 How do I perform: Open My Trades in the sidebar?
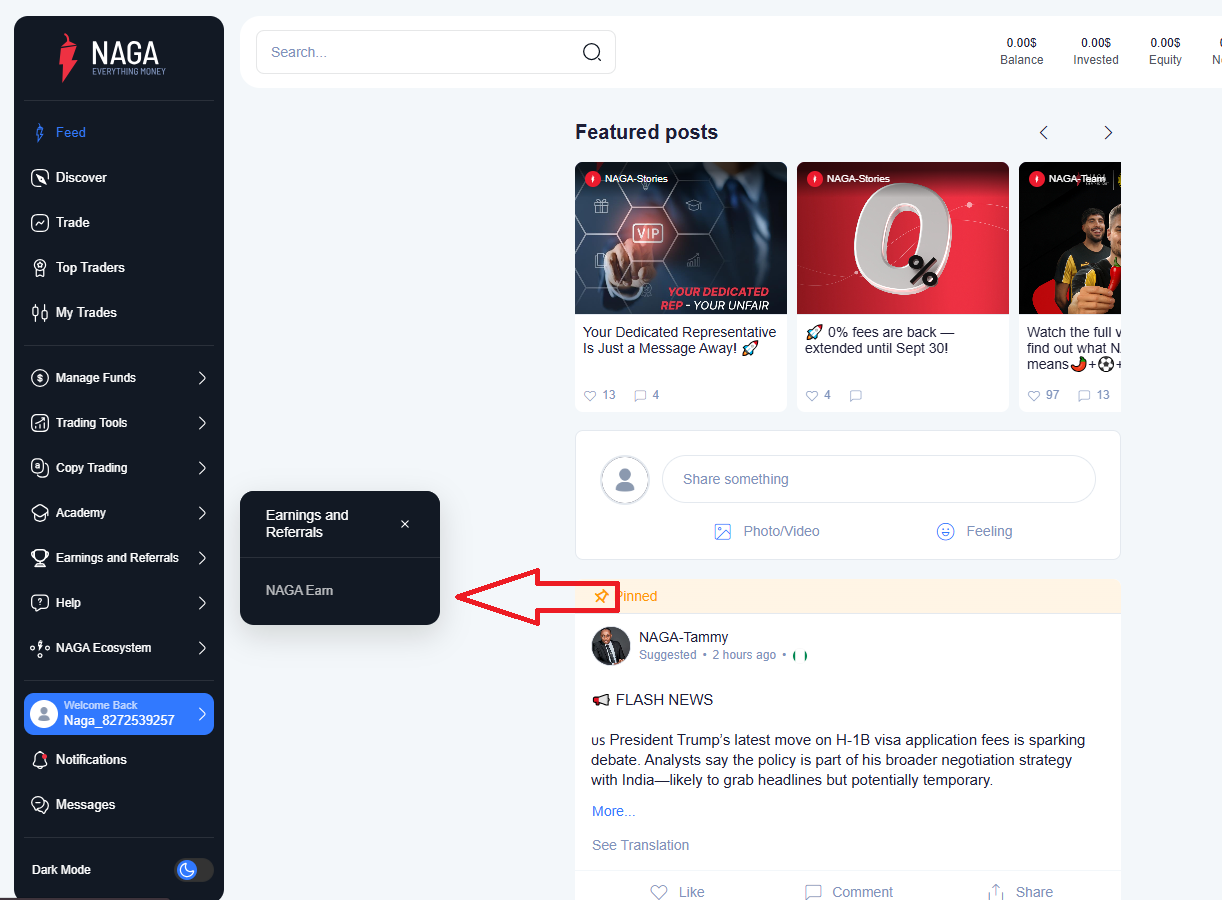[x=86, y=312]
